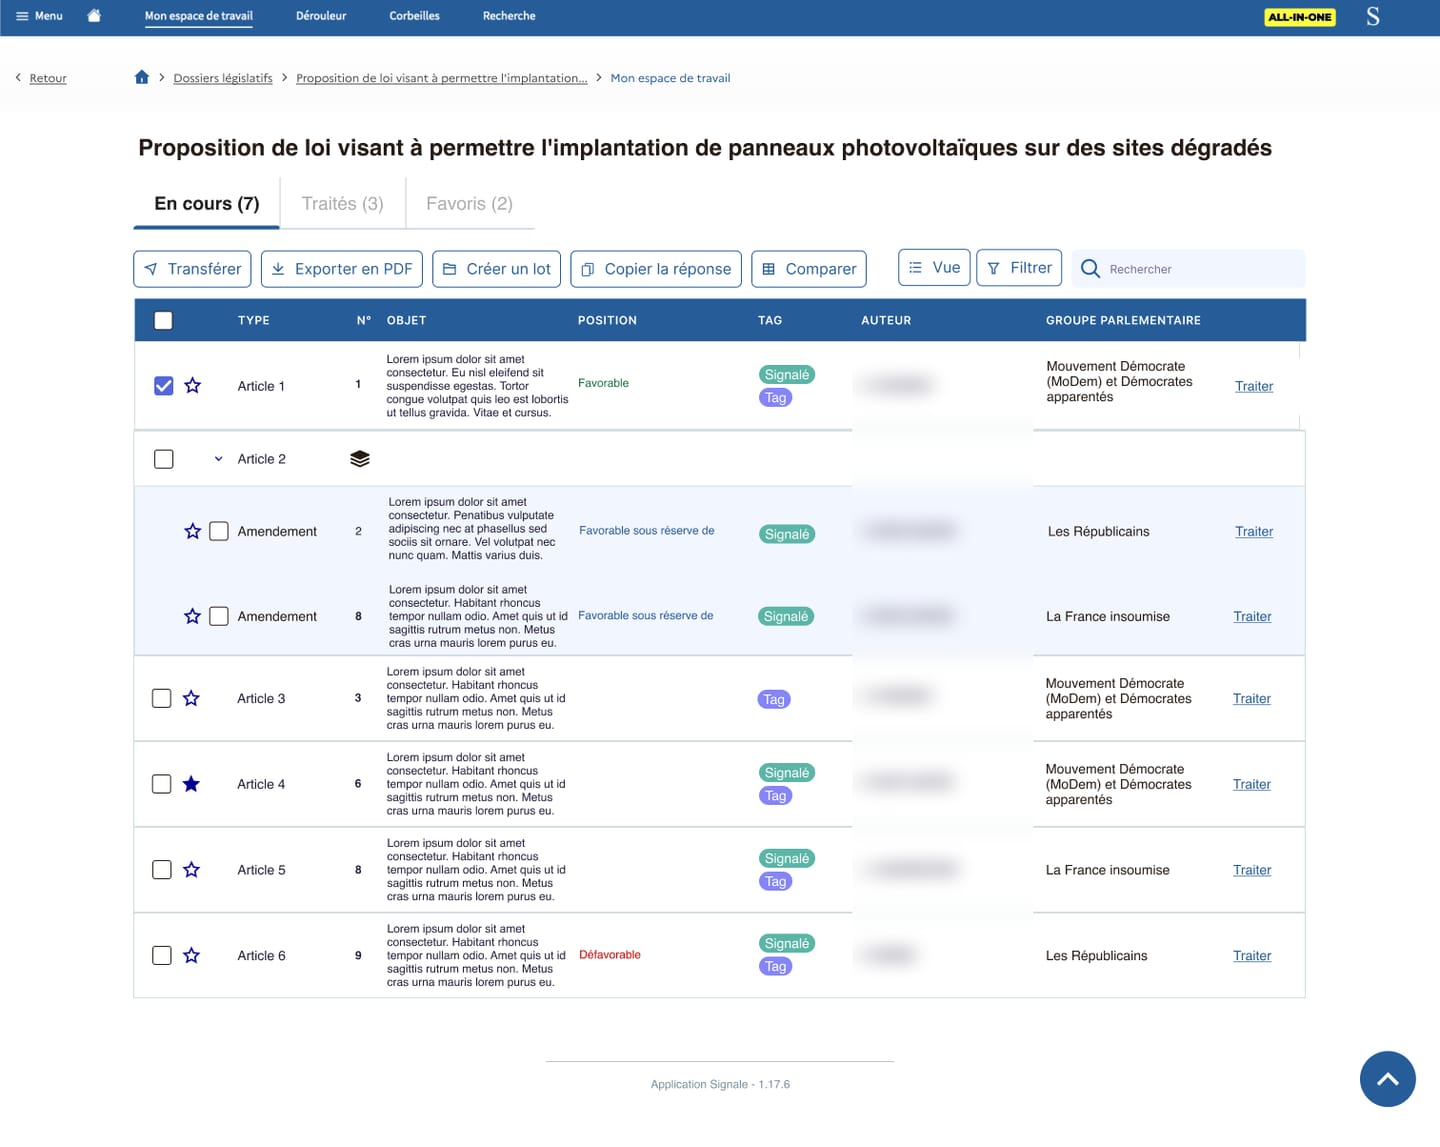The height and width of the screenshot is (1147, 1440).
Task: Click the Retour back arrow icon
Action: 18,77
